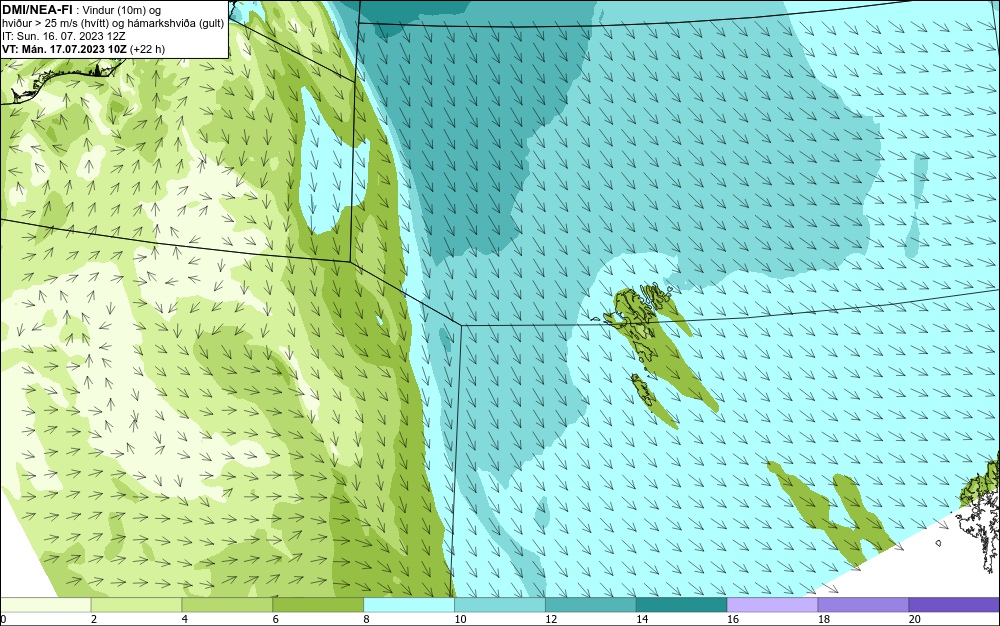Click the 10-12 m/s light teal legend swatch

tap(500, 605)
